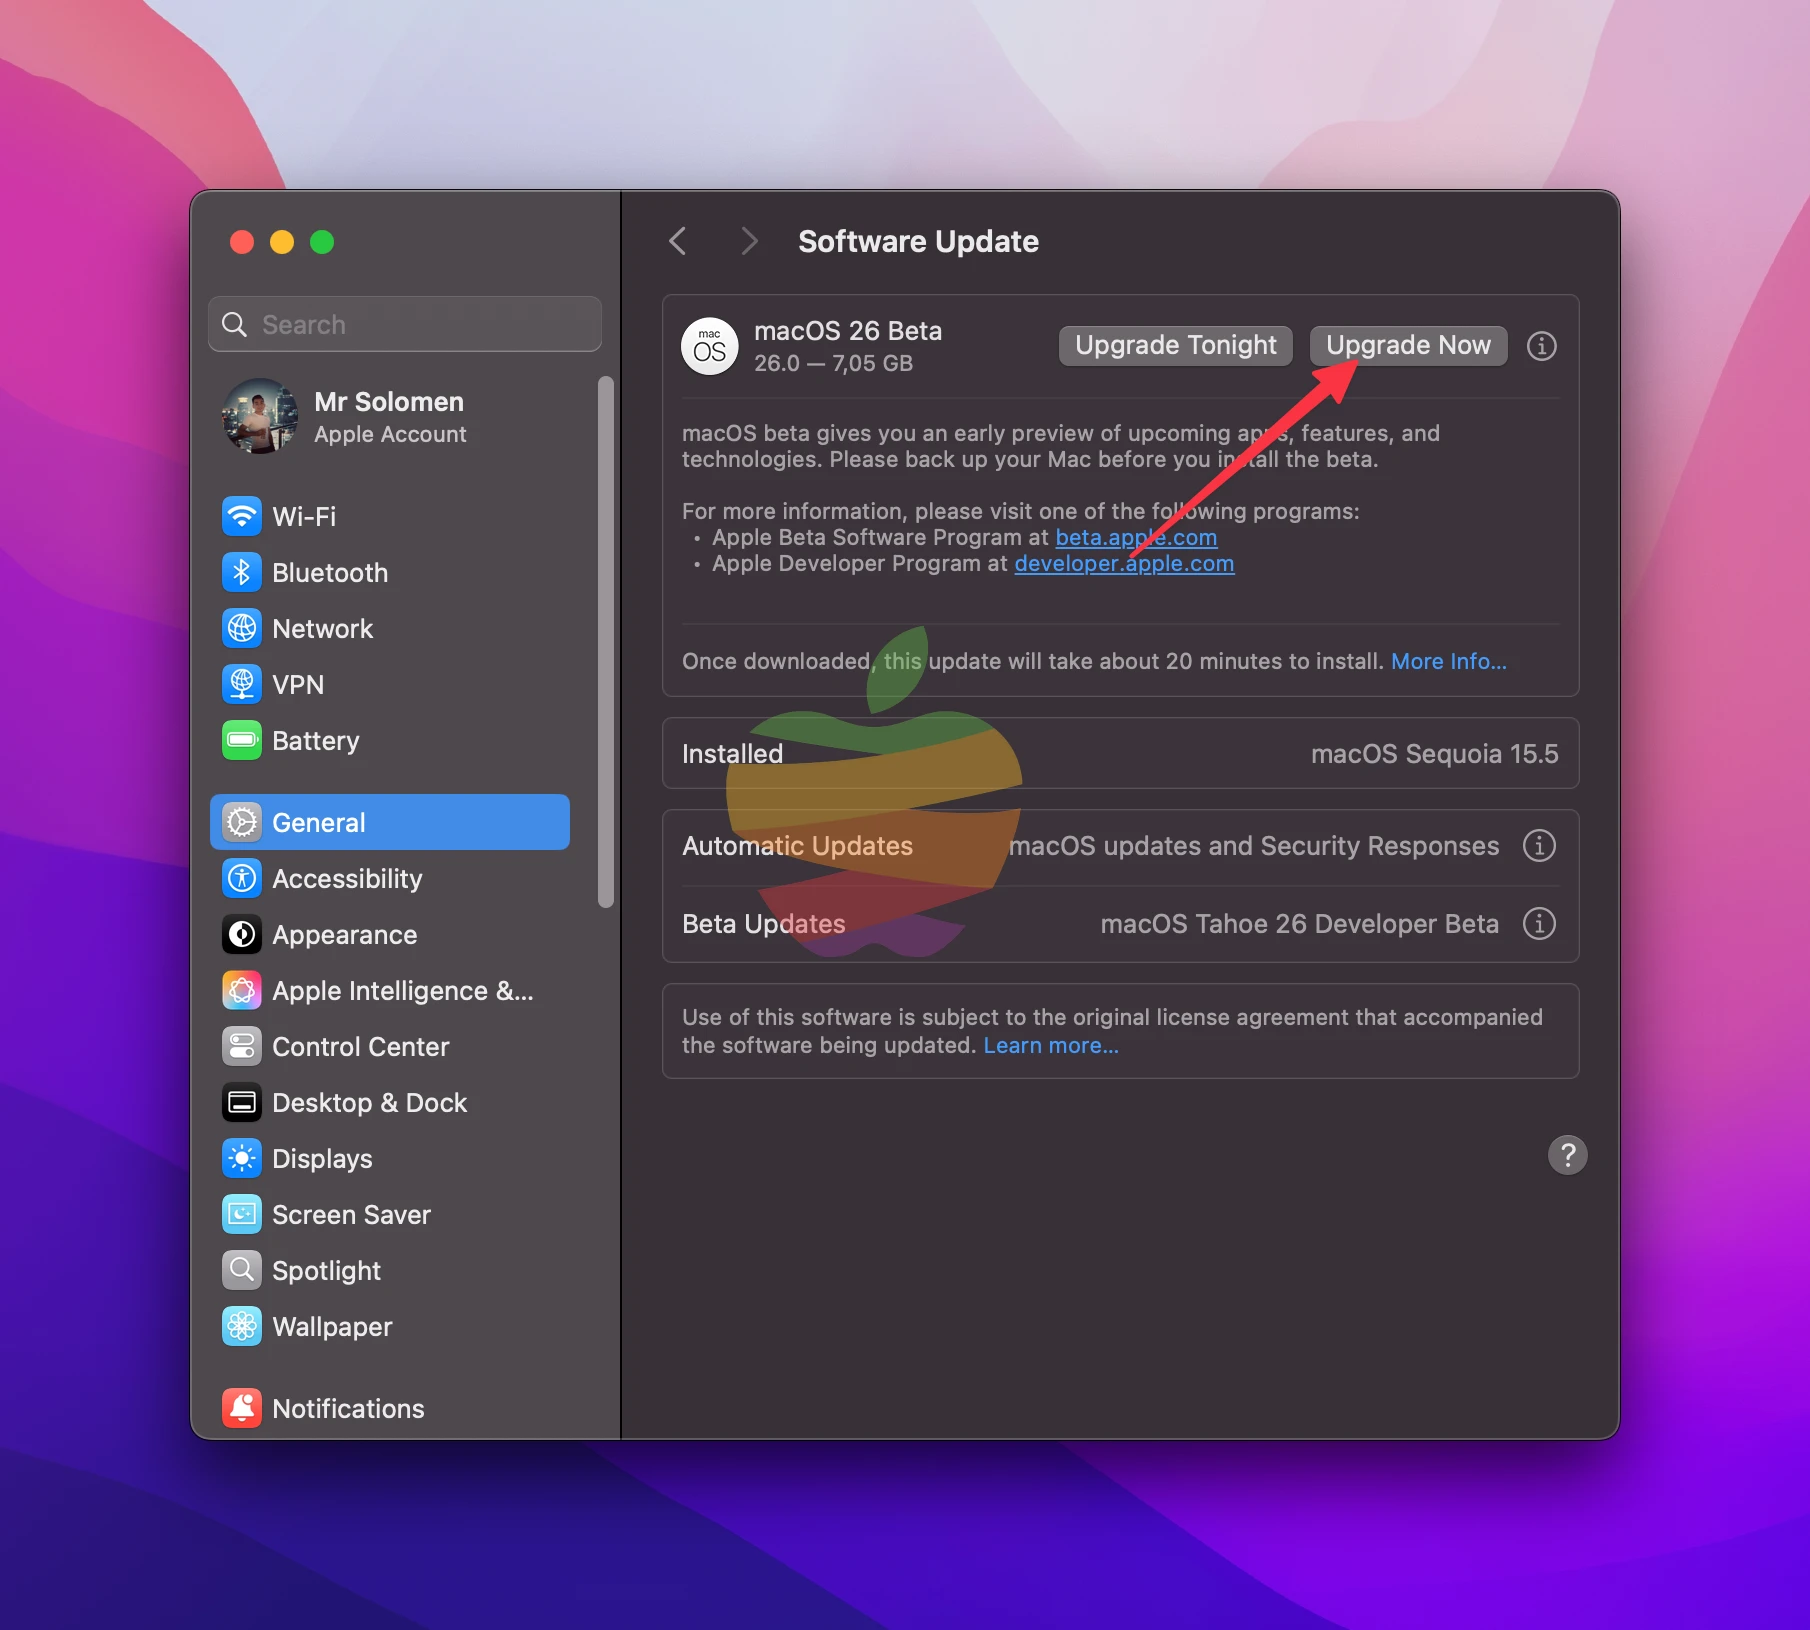Click the Upgrade Now button
This screenshot has width=1810, height=1630.
point(1408,346)
